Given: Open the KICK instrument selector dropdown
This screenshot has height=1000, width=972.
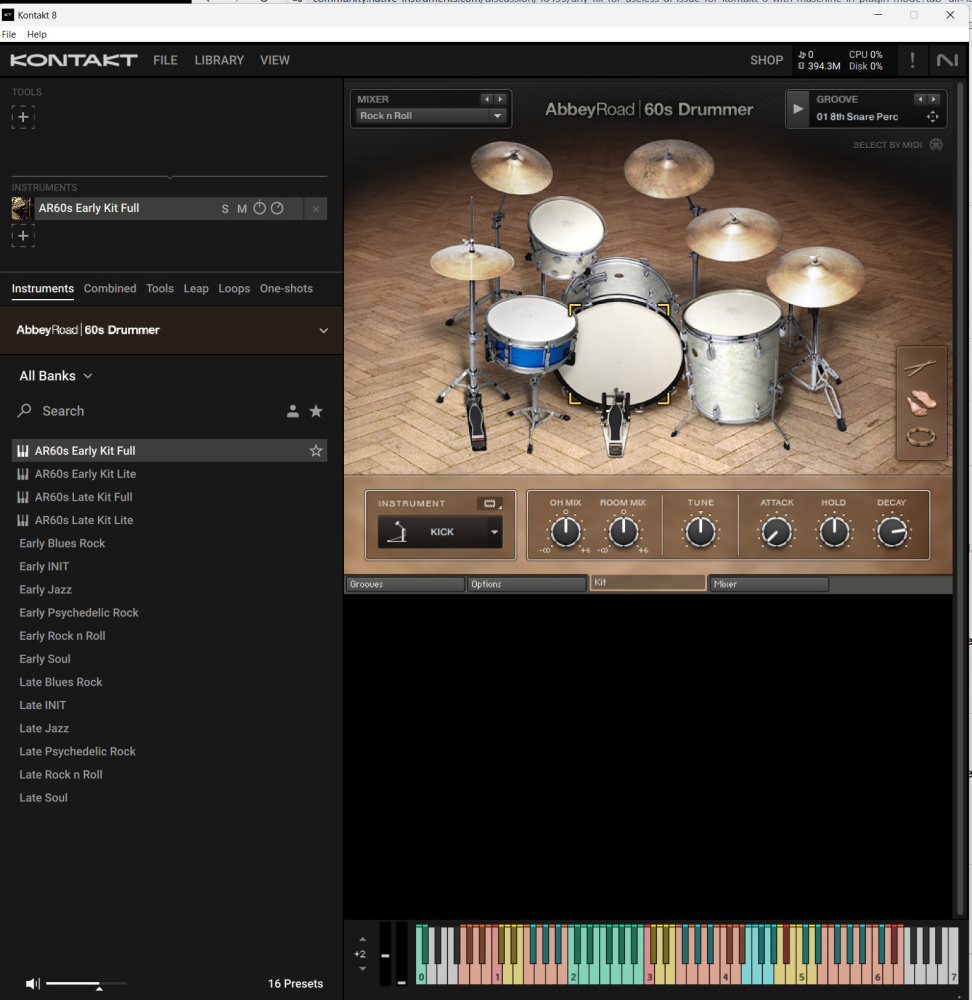Looking at the screenshot, I should point(494,532).
